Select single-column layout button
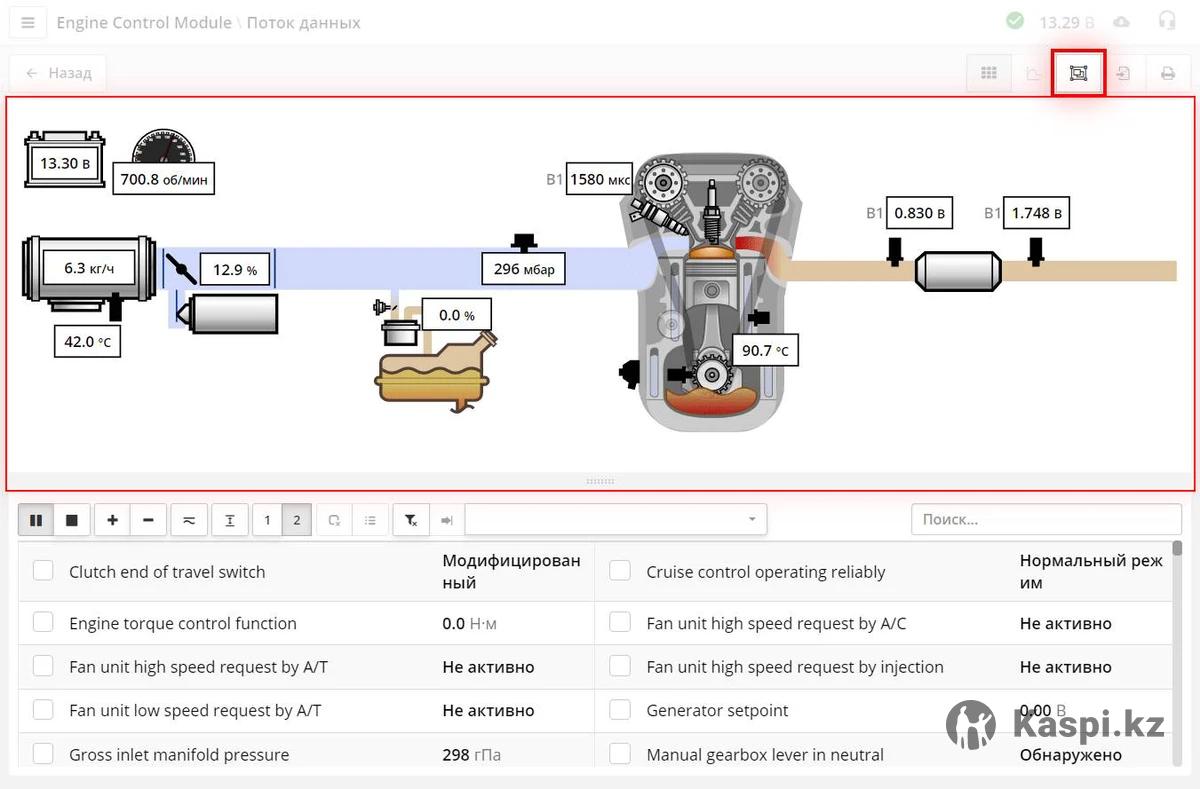 tap(267, 520)
